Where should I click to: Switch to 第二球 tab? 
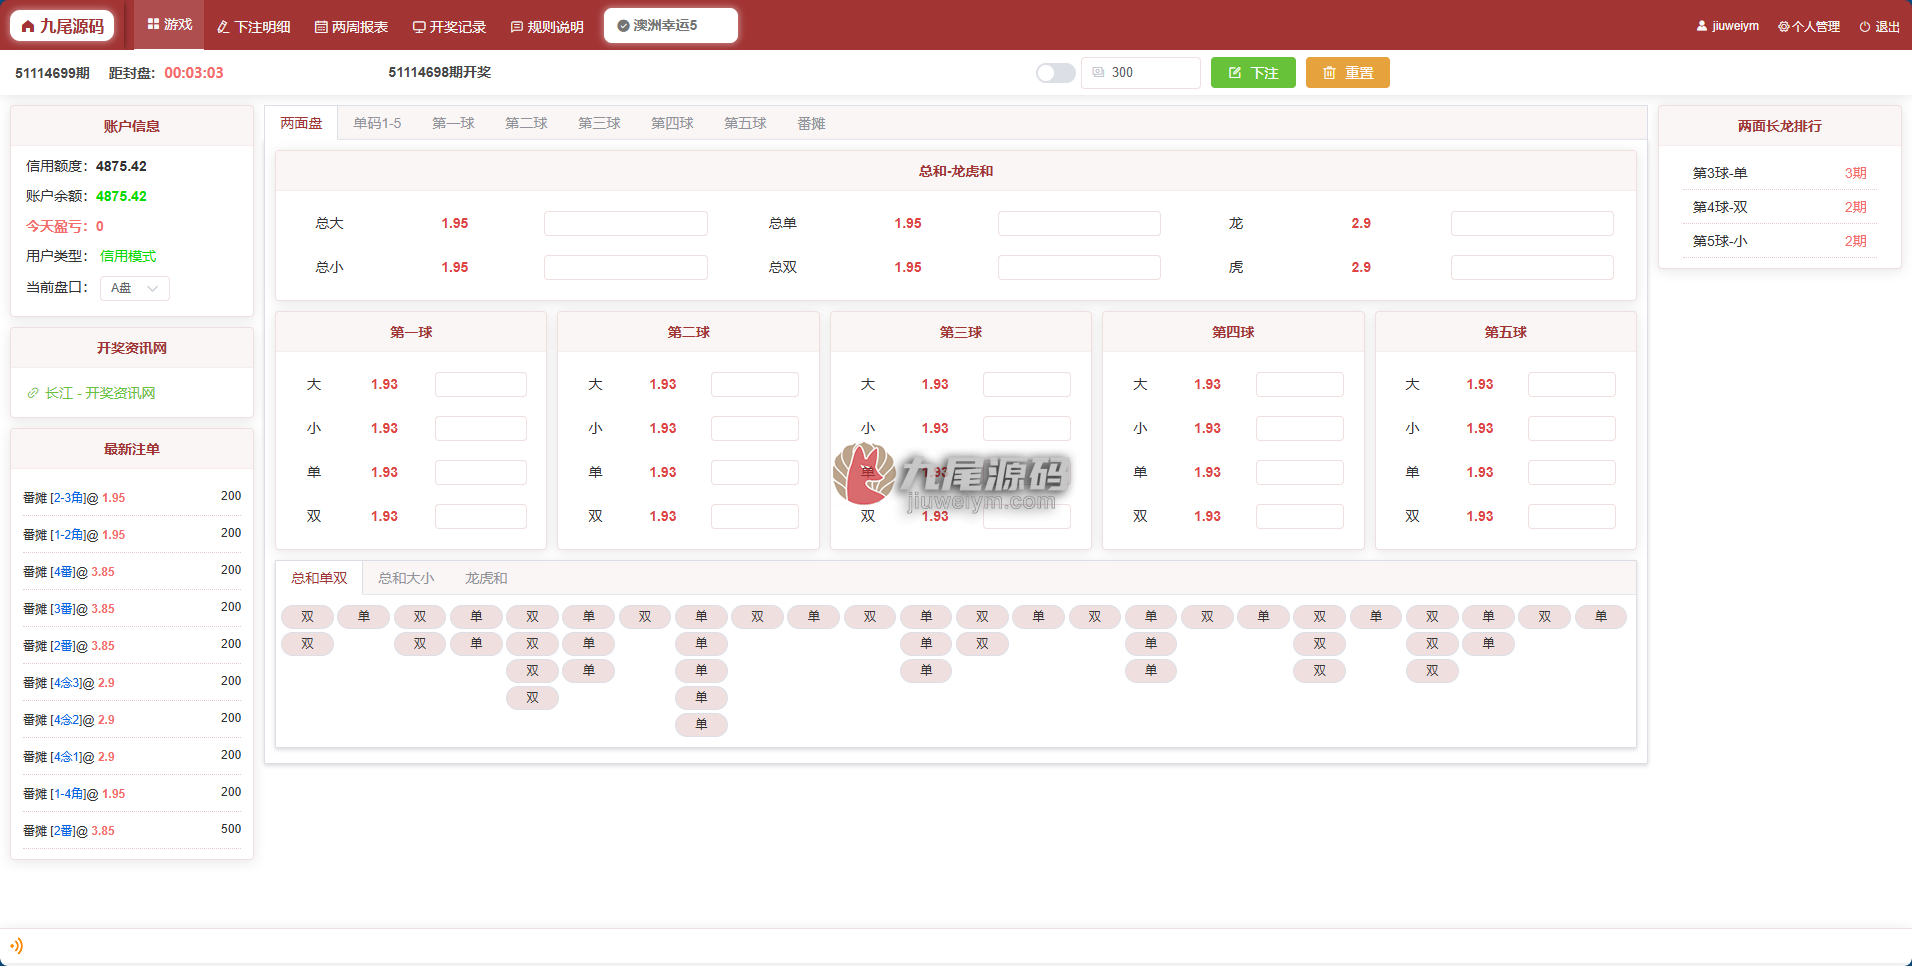point(526,123)
